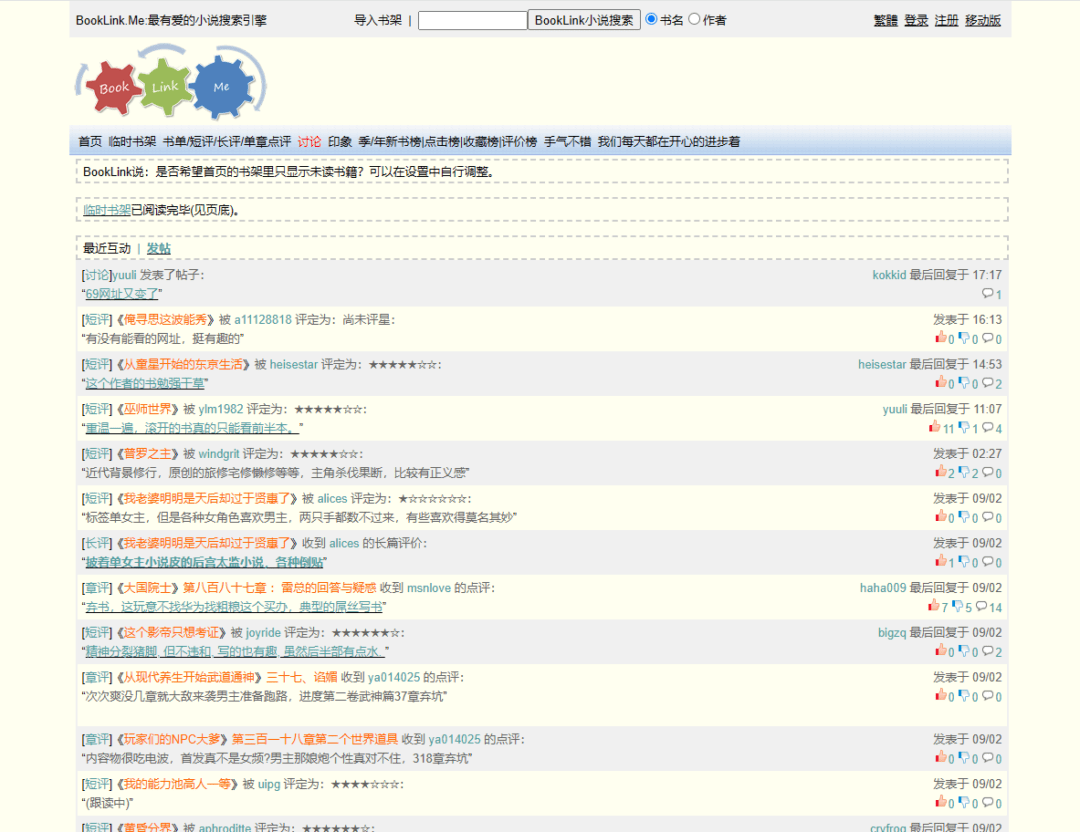Image resolution: width=1080 pixels, height=832 pixels.
Task: Click the 发帖 link
Action: [x=159, y=248]
